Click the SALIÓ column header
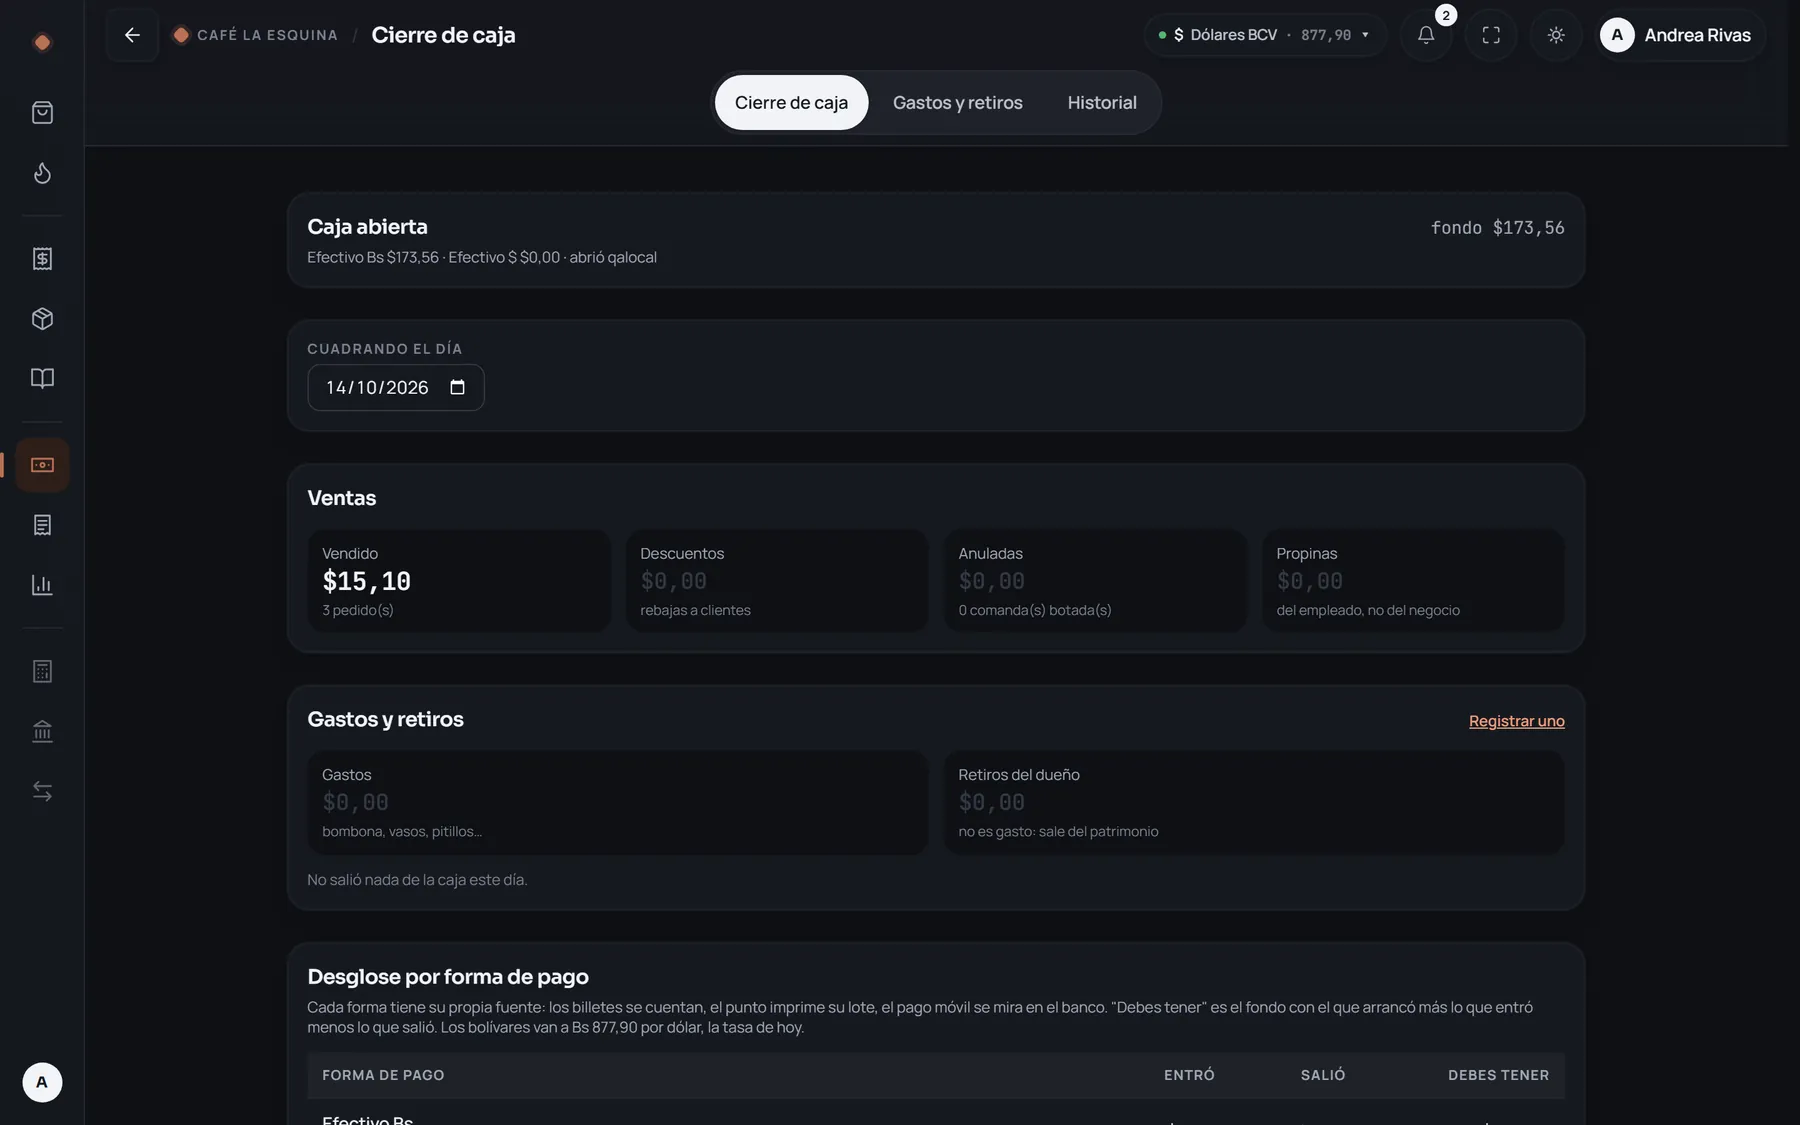 click(x=1323, y=1075)
